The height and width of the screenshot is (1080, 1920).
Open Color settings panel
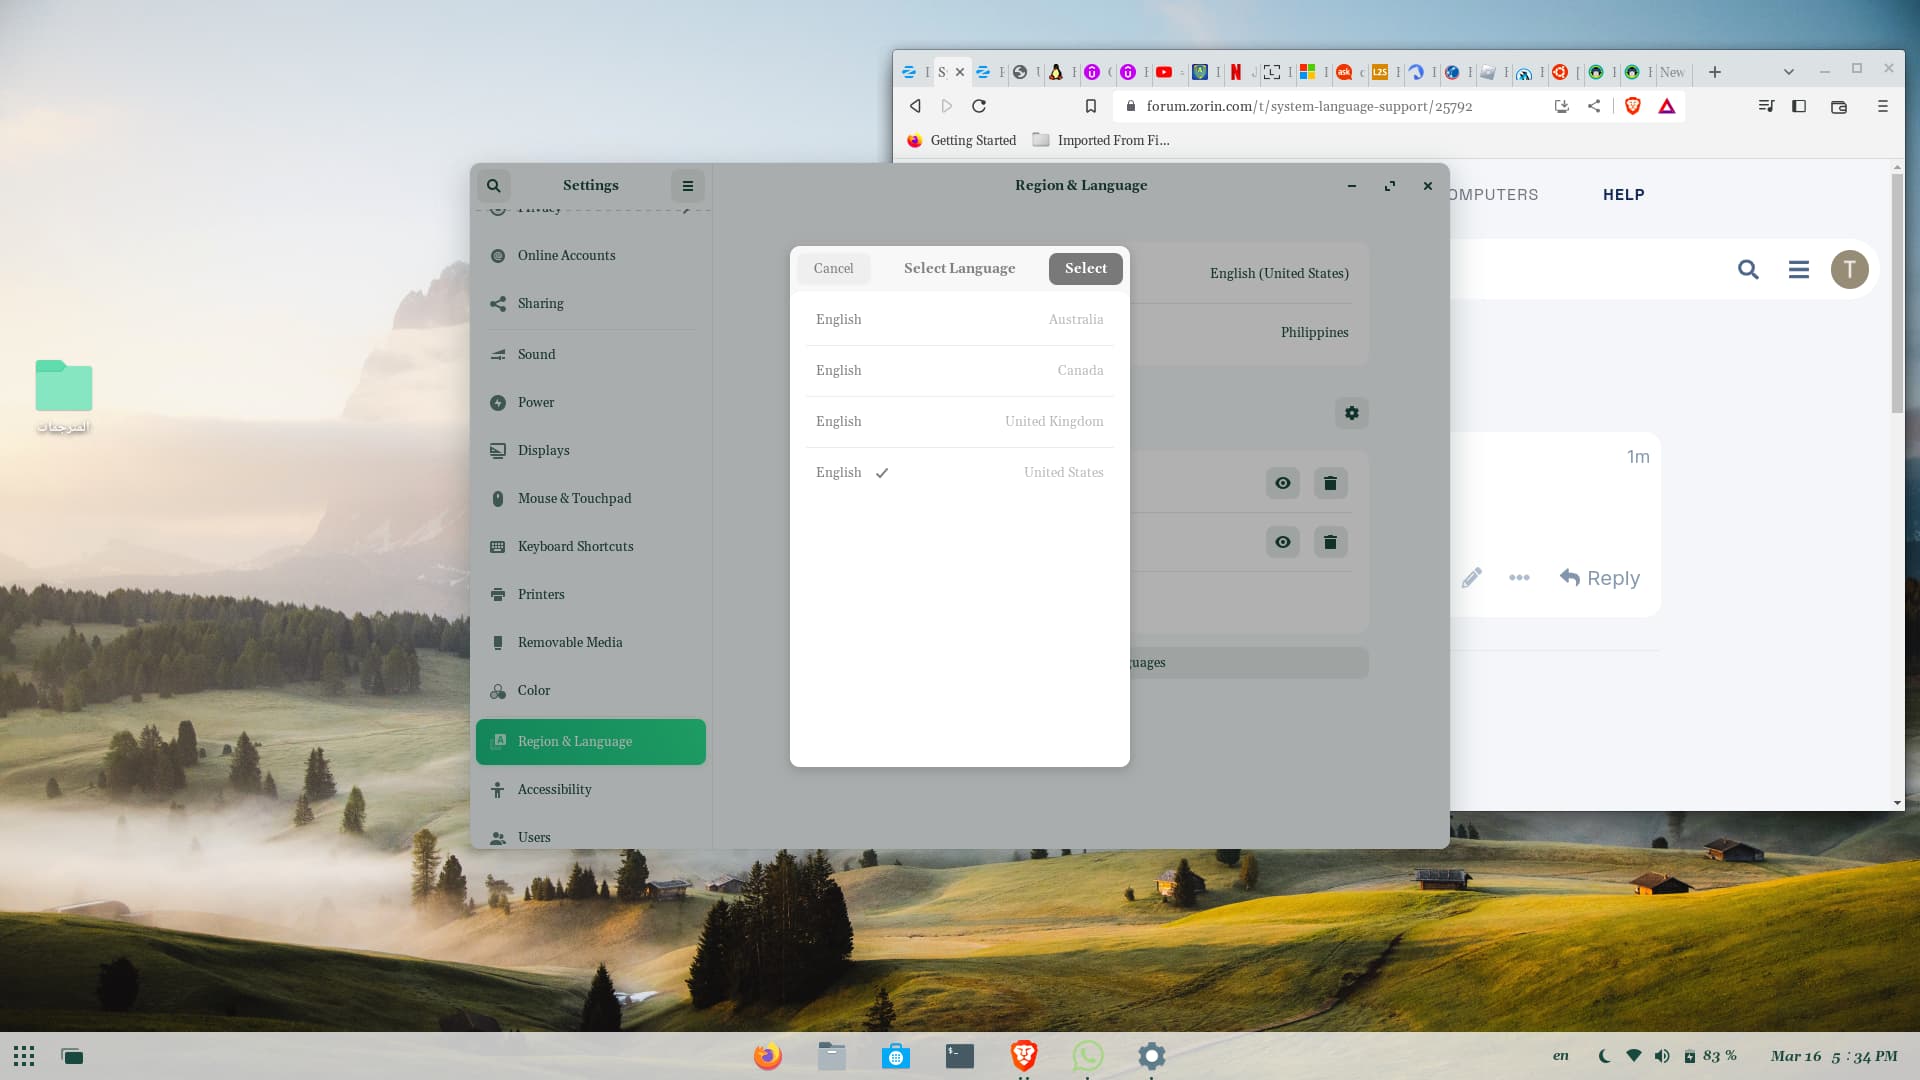[590, 691]
